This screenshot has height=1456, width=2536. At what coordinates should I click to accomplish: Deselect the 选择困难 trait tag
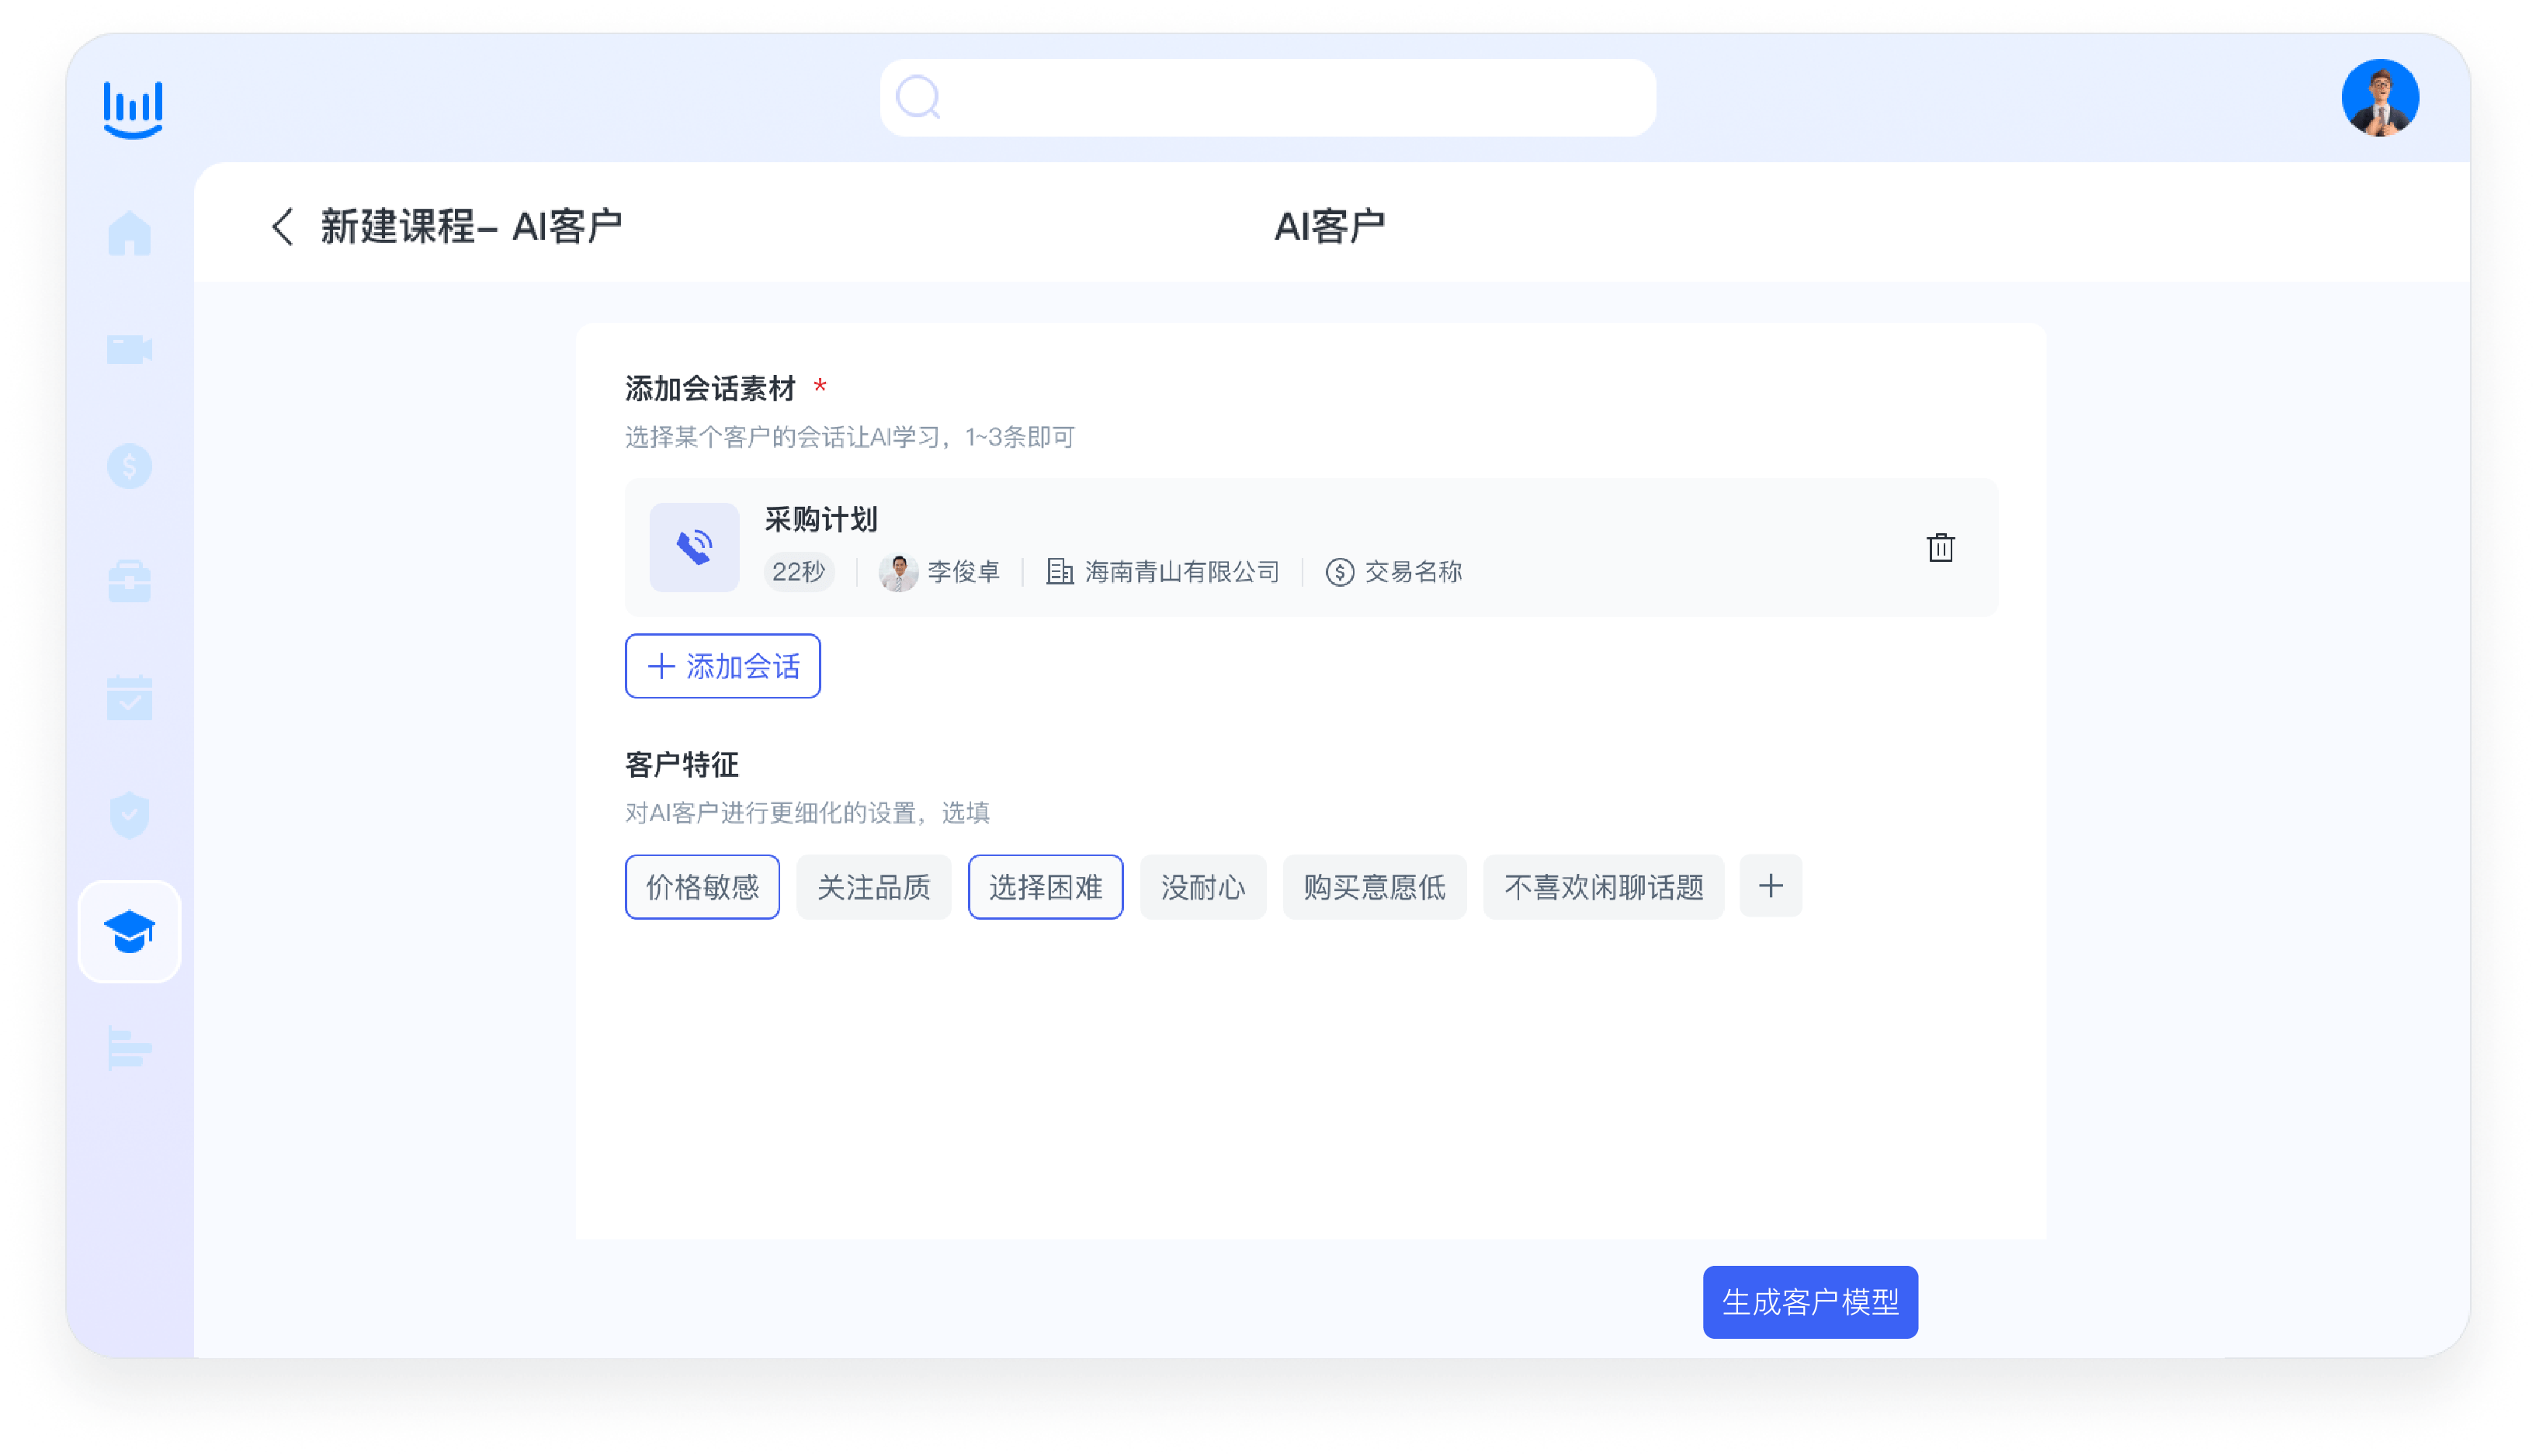point(1045,887)
